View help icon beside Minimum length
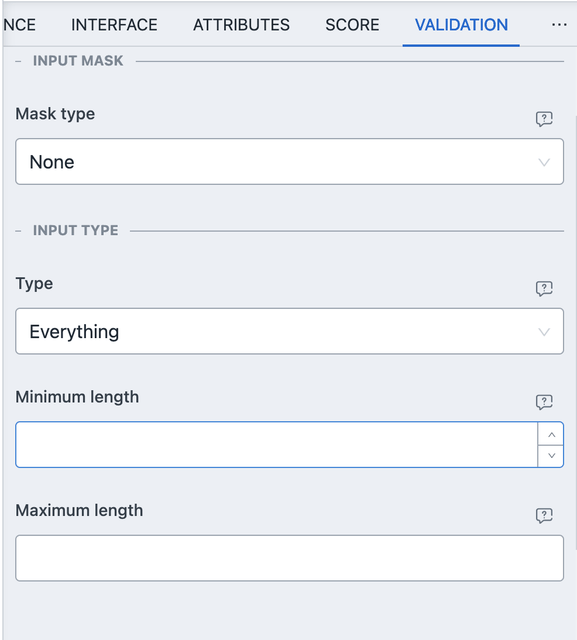This screenshot has height=640, width=577. click(x=544, y=402)
